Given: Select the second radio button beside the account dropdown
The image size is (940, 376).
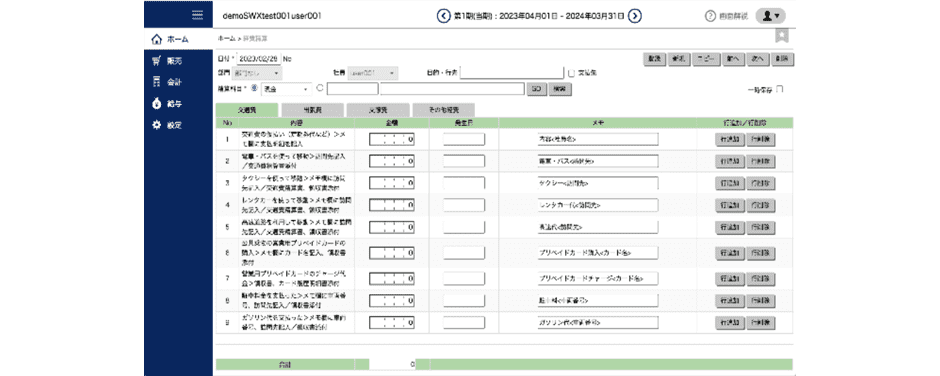Looking at the screenshot, I should pos(320,88).
